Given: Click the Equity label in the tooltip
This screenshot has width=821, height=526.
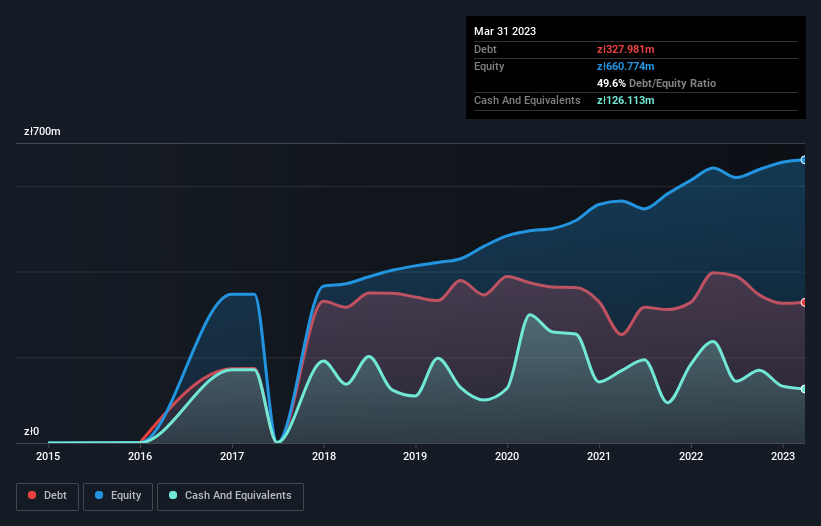Looking at the screenshot, I should tap(489, 66).
